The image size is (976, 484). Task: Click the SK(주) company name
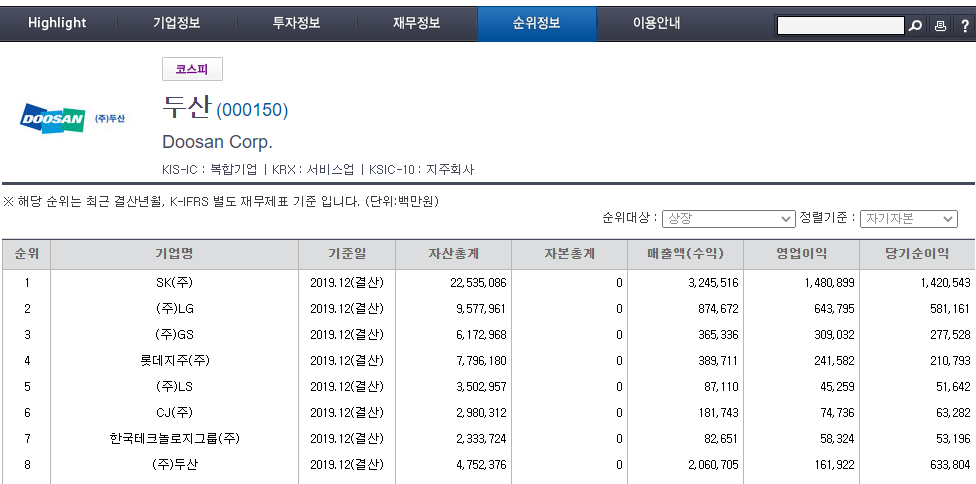(174, 283)
